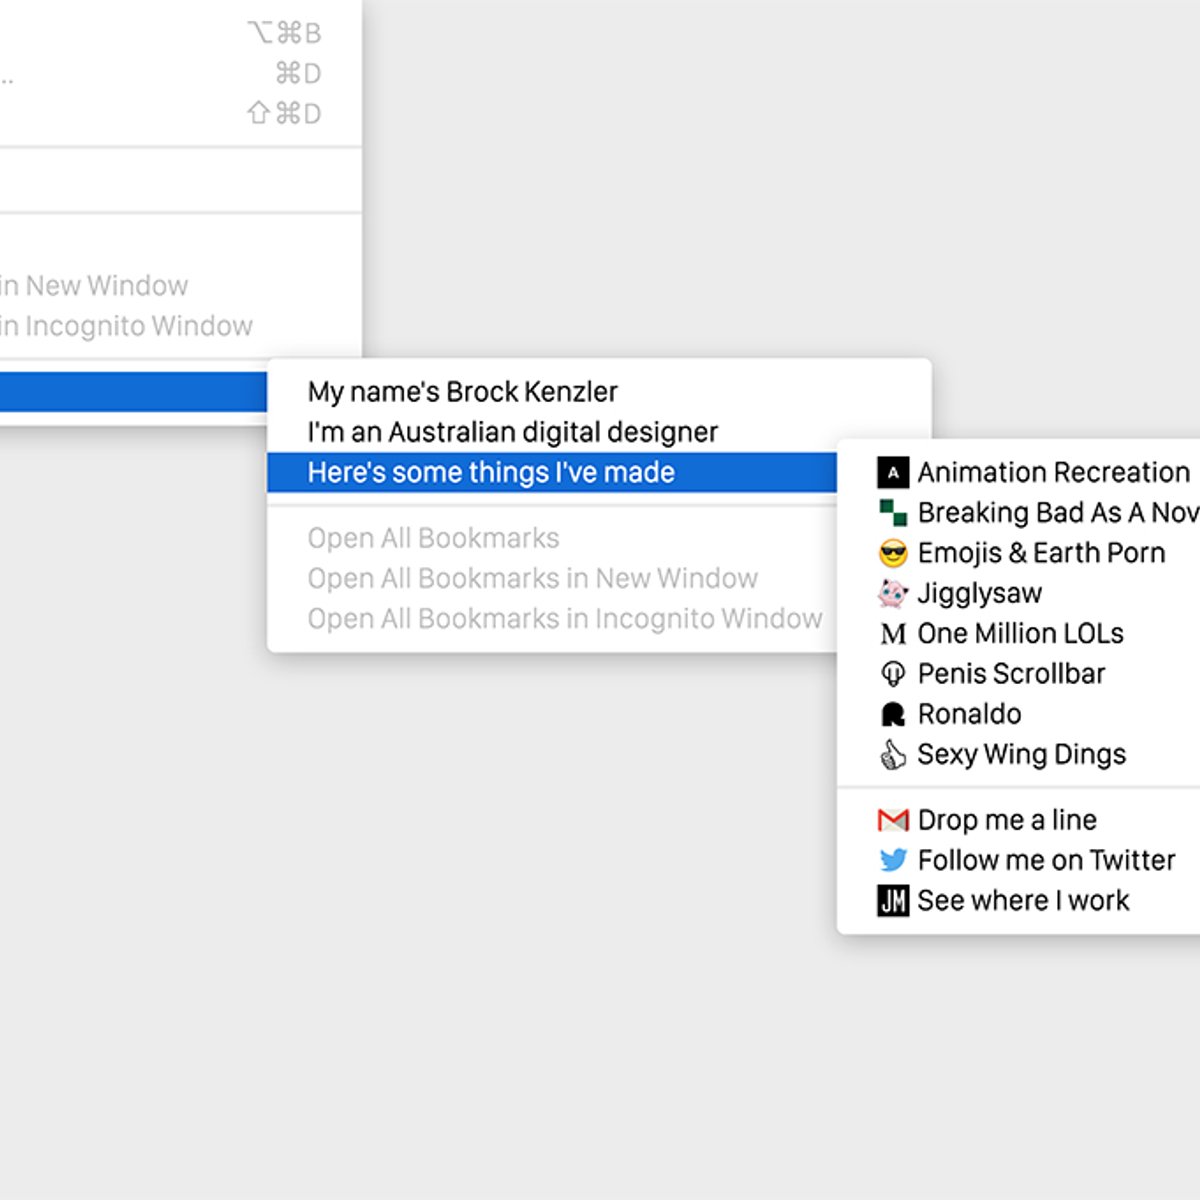Open the One Million LOLs bookmark

click(1020, 634)
